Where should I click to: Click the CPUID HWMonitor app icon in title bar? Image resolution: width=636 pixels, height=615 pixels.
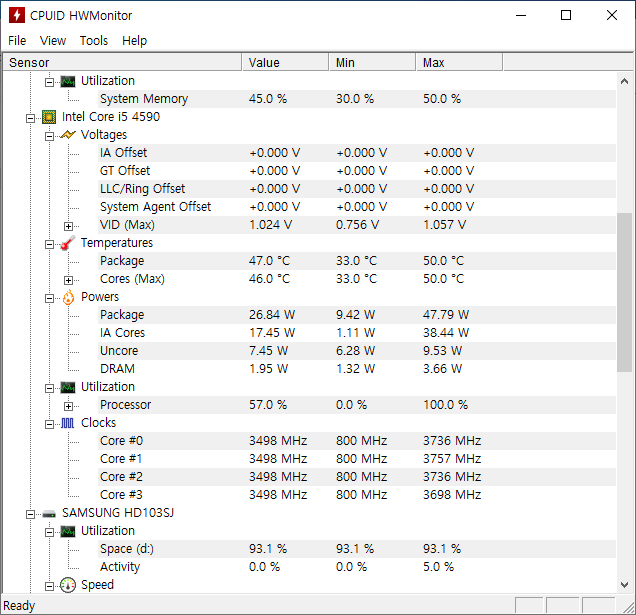17,15
